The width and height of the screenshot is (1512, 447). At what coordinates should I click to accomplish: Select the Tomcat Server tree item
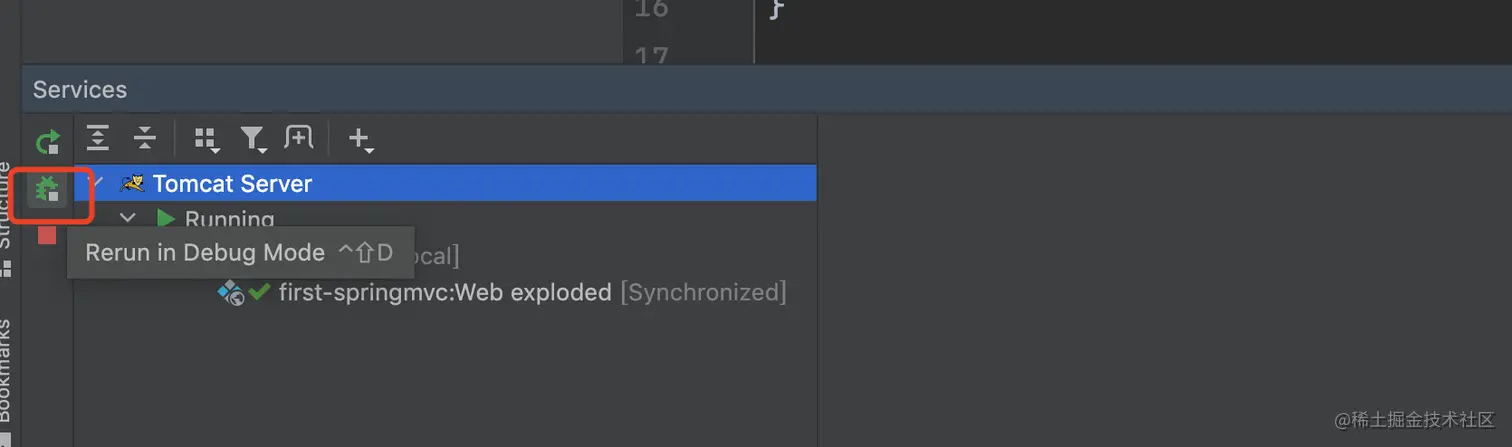232,184
